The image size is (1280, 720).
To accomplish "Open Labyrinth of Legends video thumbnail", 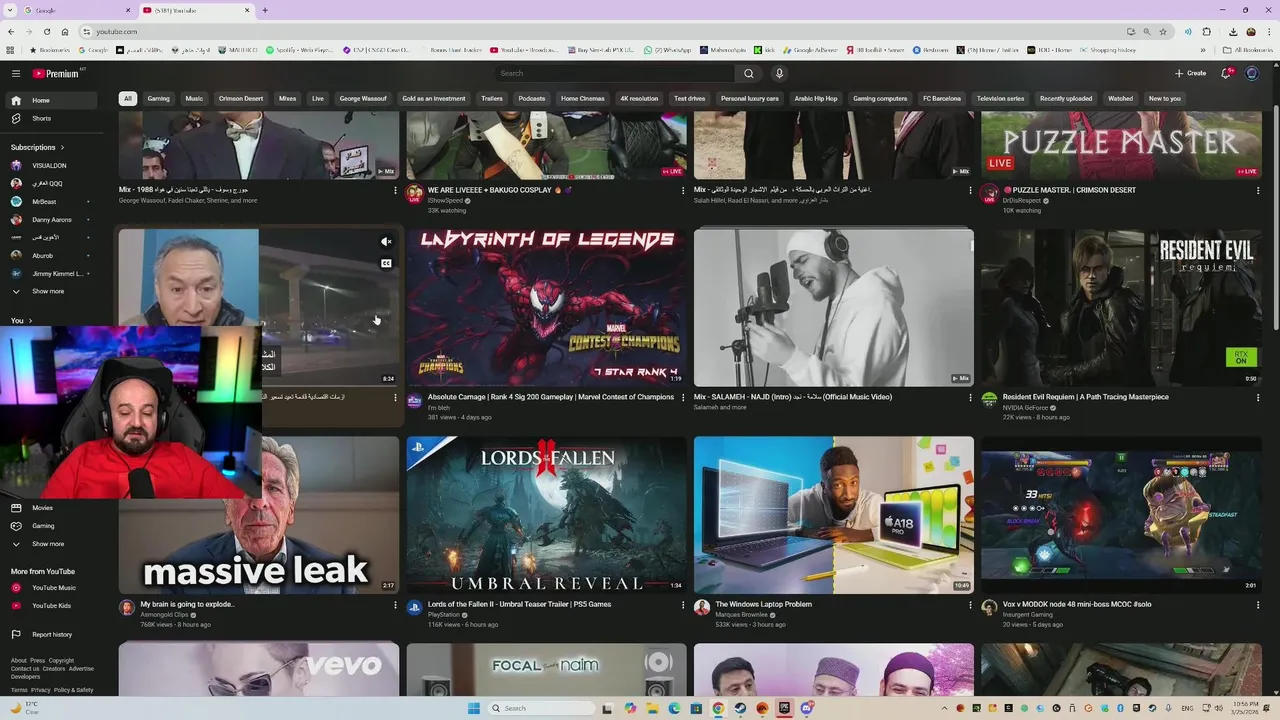I will [546, 307].
